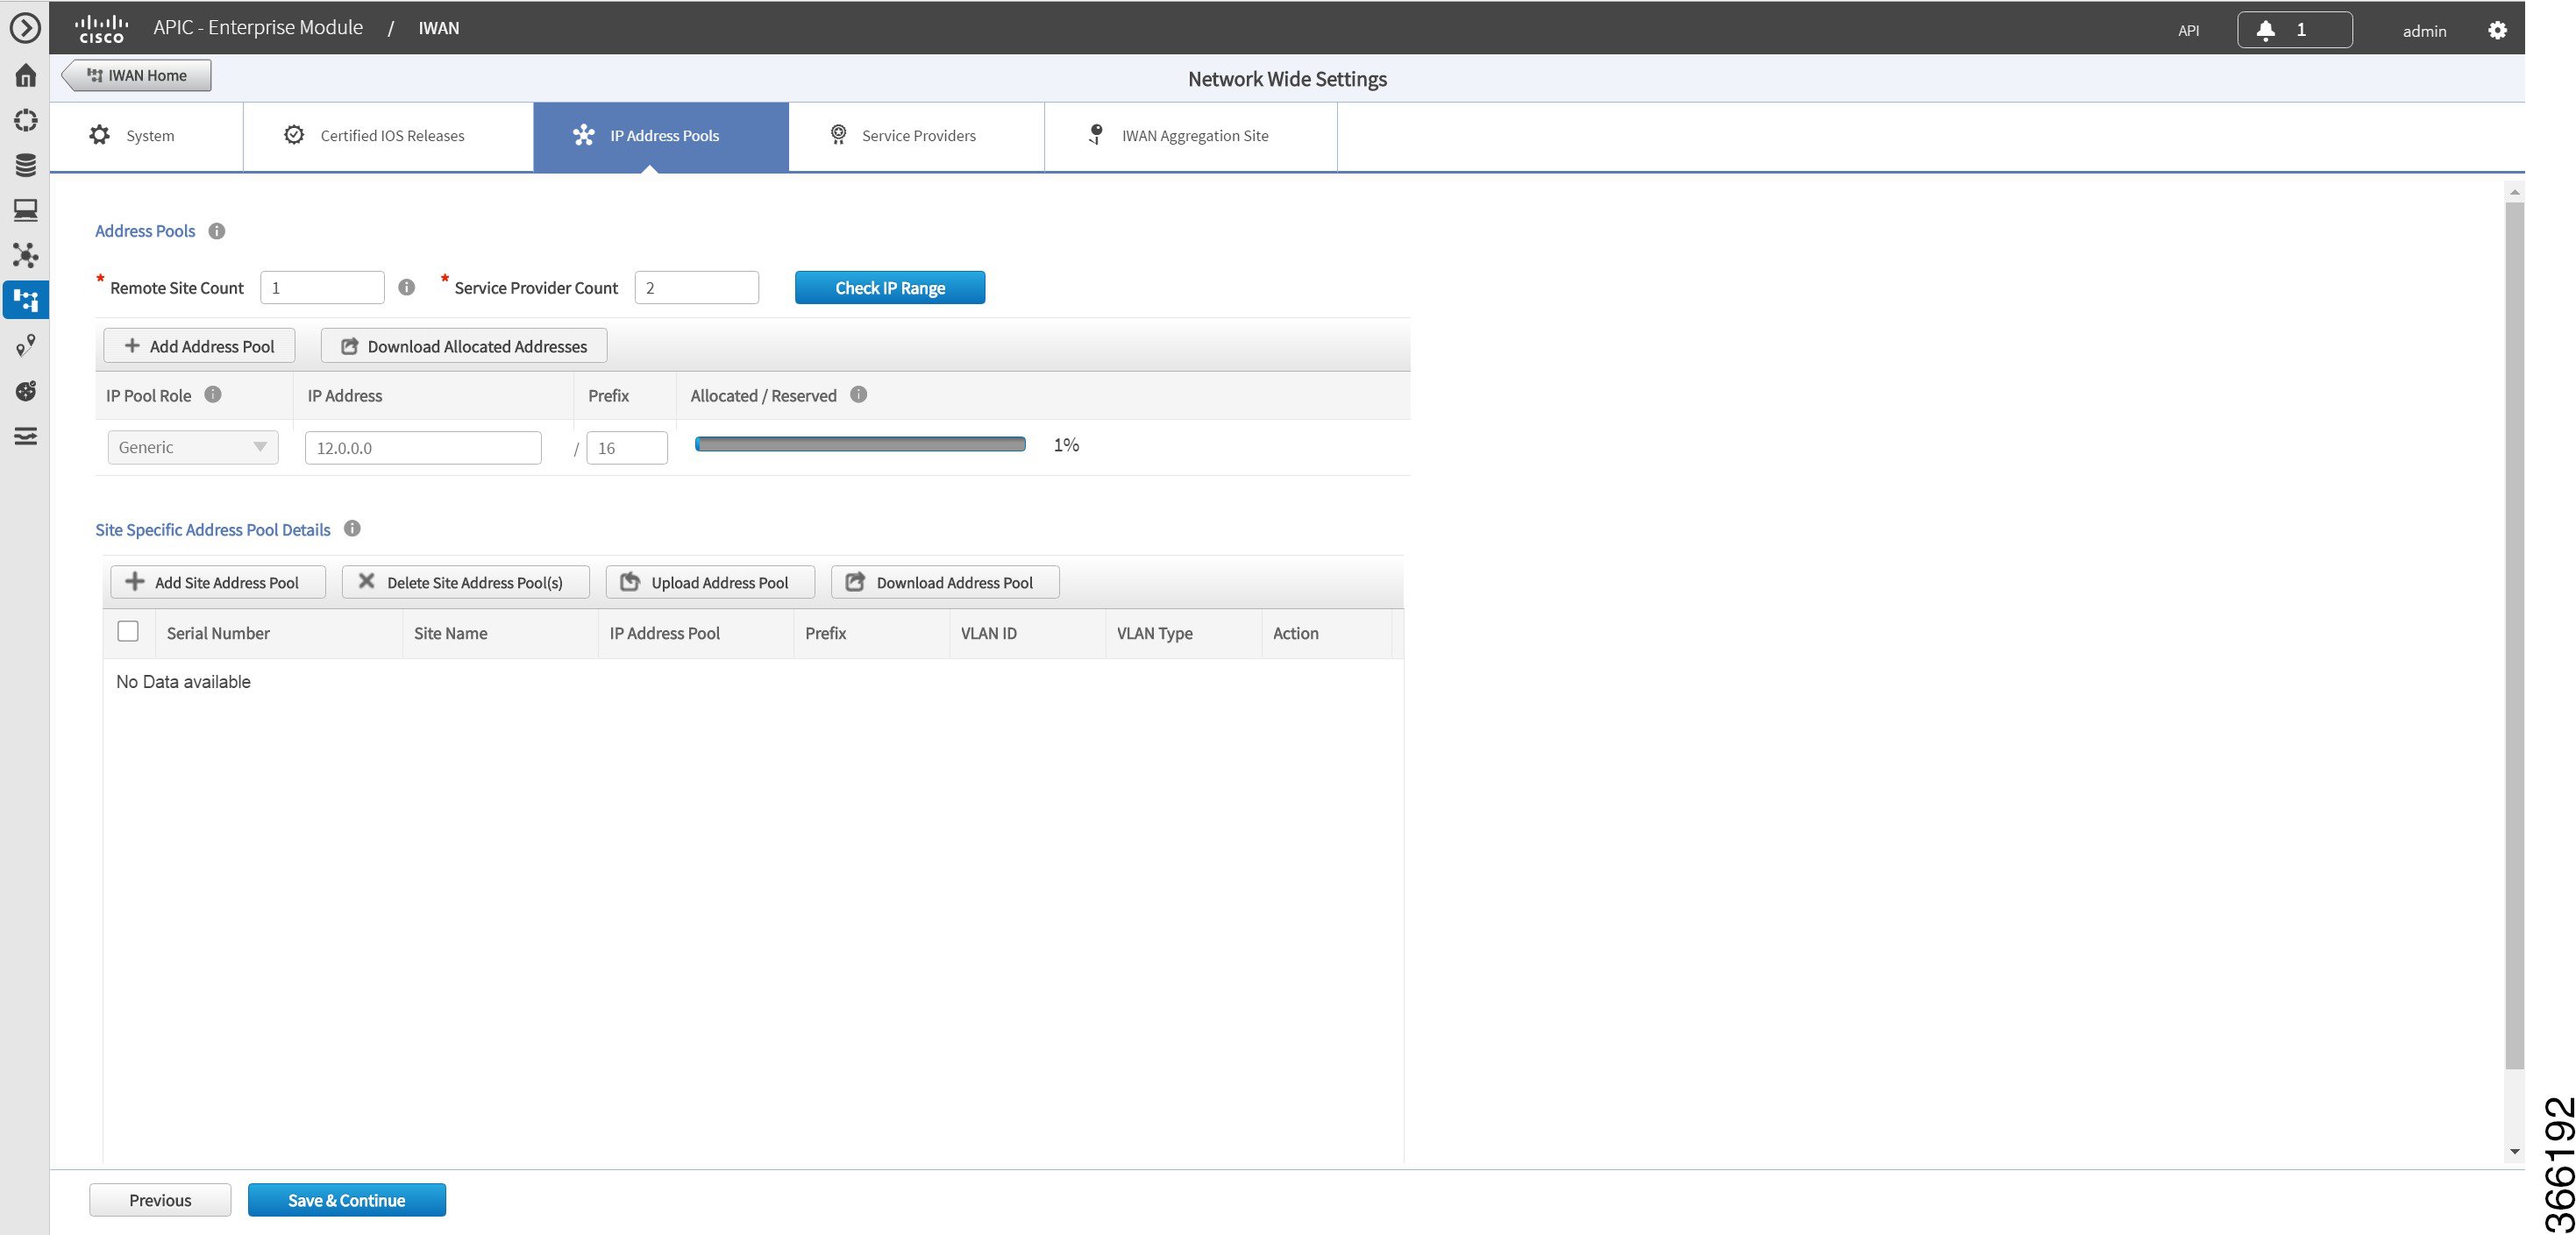Click scrollbar up arrow
2576x1235 pixels.
[x=2514, y=191]
